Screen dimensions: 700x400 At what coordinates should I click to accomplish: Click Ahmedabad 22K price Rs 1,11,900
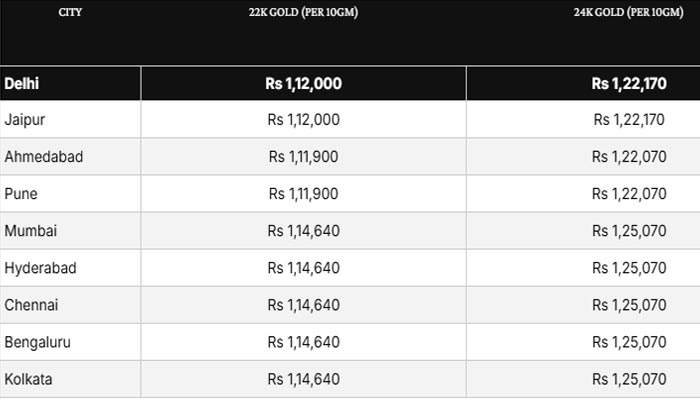point(304,157)
